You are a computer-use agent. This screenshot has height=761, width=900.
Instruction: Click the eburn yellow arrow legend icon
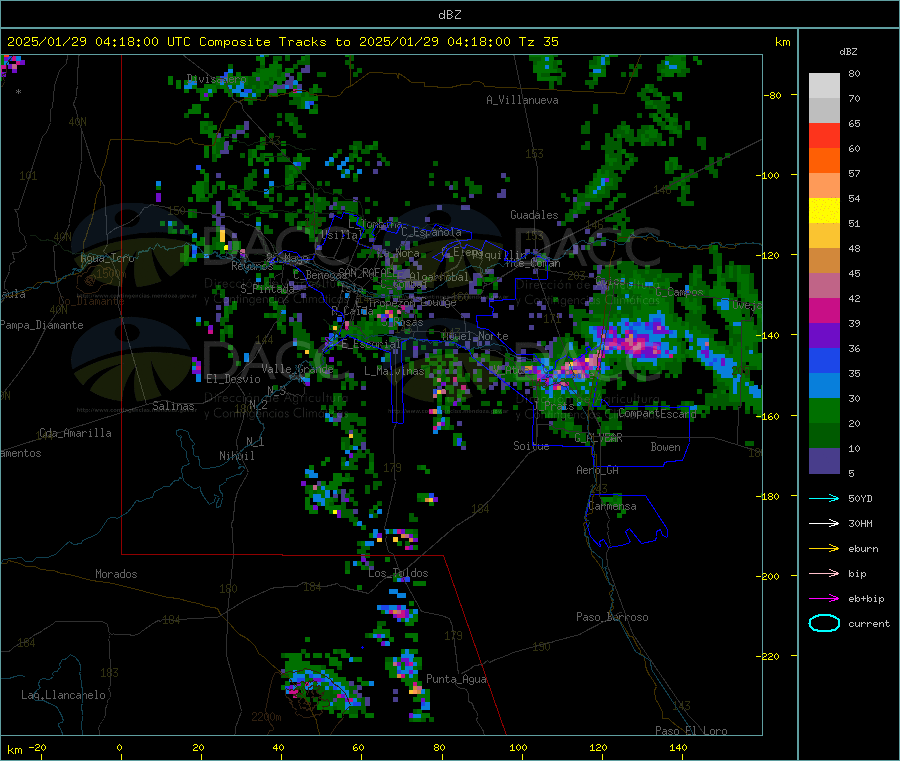click(824, 549)
